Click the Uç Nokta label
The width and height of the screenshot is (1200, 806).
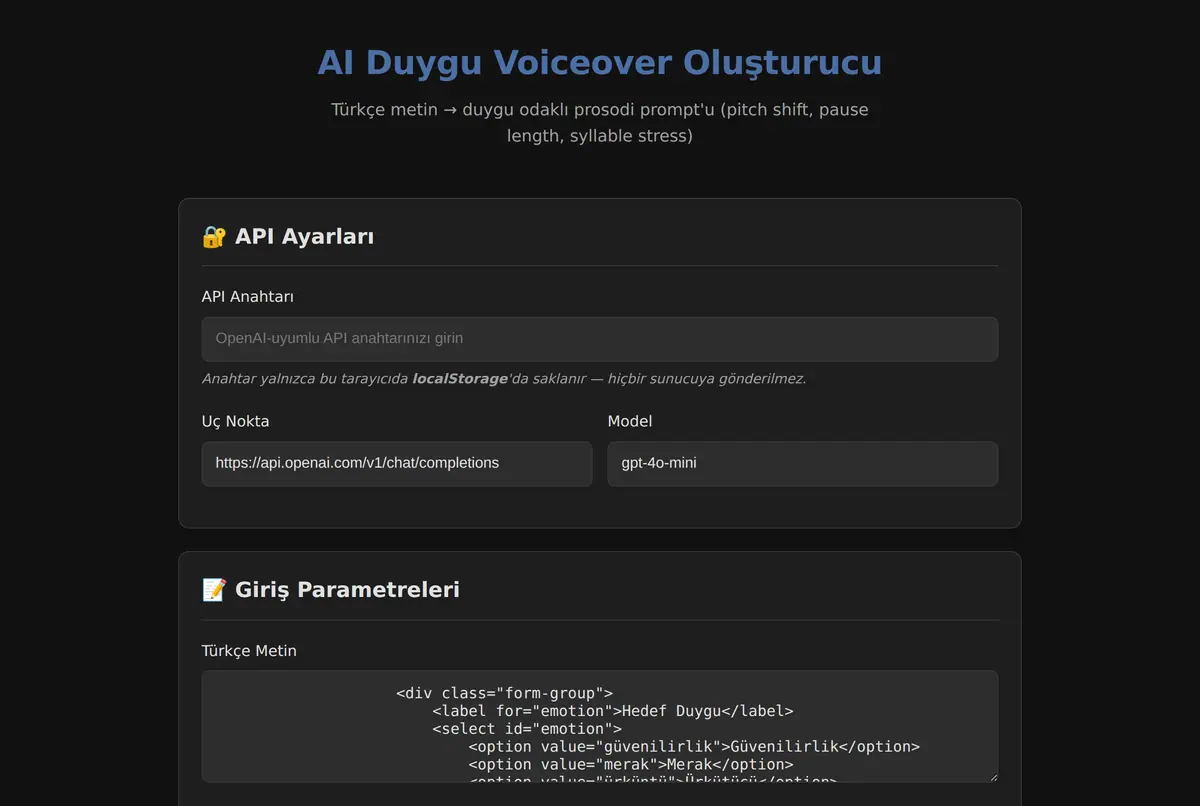click(x=236, y=421)
